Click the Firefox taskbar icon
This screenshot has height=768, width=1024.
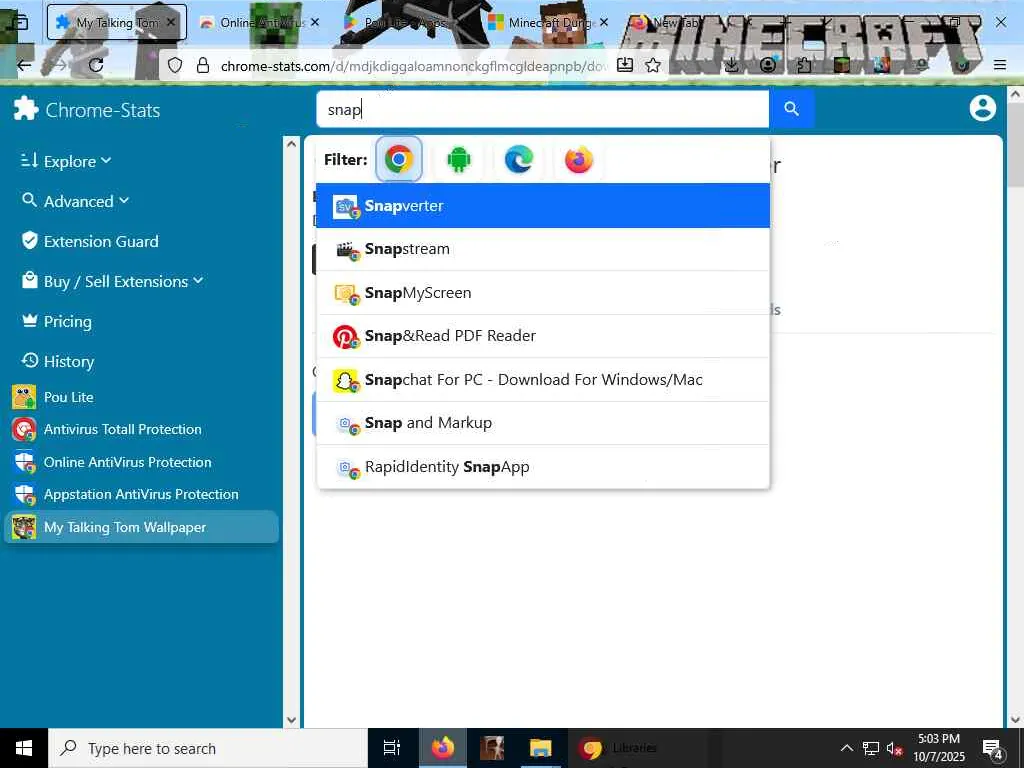443,748
